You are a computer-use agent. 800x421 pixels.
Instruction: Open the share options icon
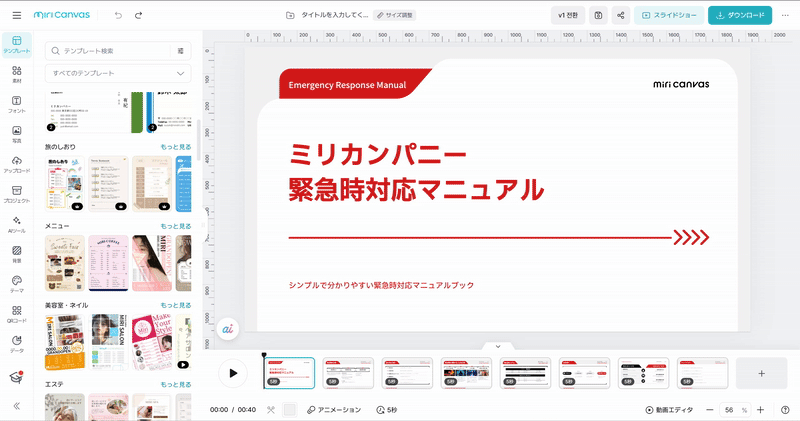(620, 15)
